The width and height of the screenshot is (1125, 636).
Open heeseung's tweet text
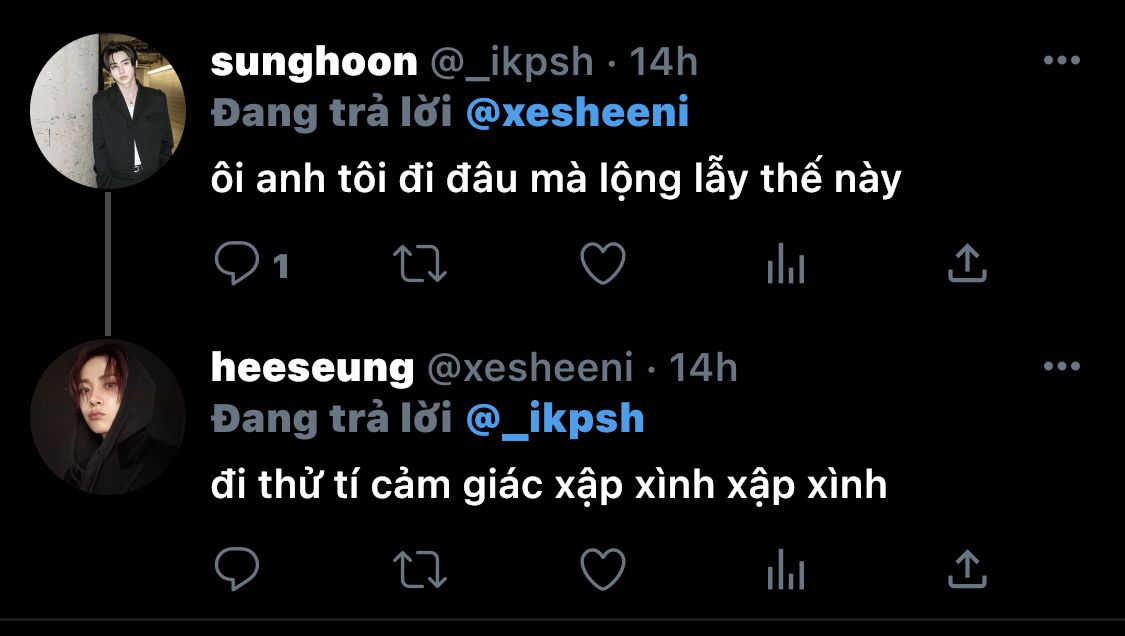549,486
